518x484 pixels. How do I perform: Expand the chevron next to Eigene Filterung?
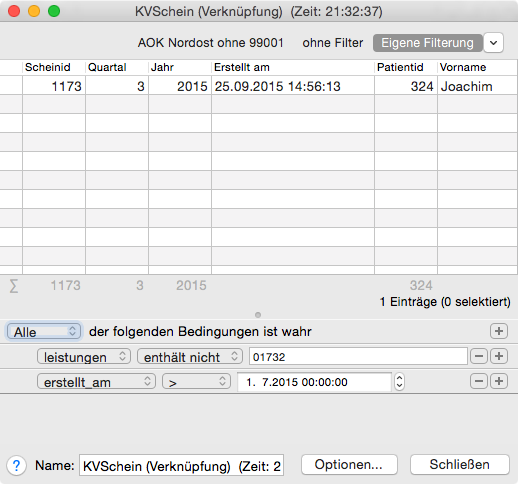[493, 43]
